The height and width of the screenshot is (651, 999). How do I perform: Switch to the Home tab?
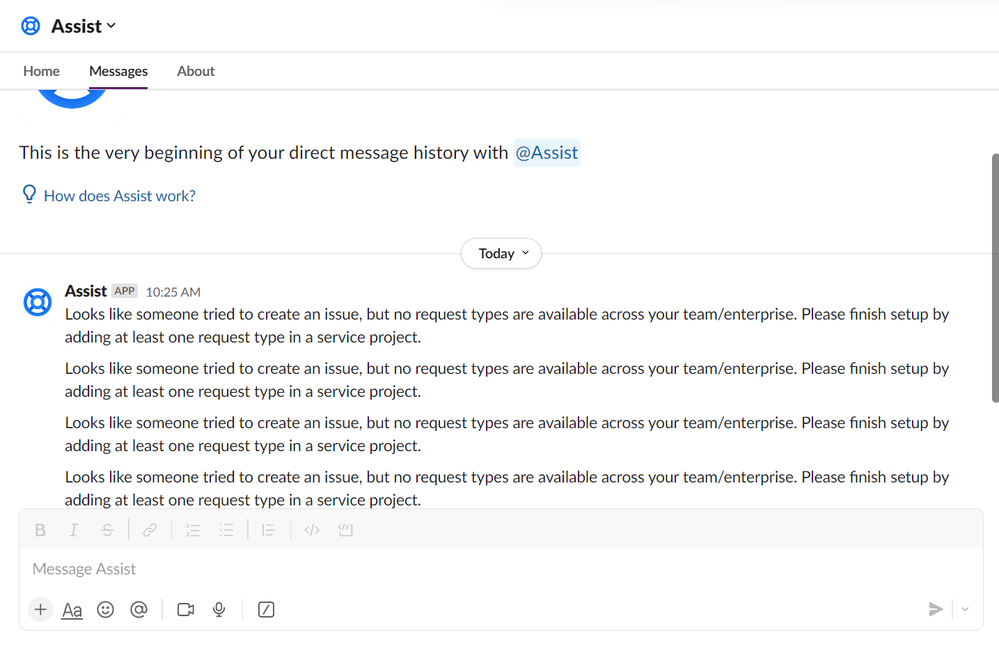[x=41, y=71]
